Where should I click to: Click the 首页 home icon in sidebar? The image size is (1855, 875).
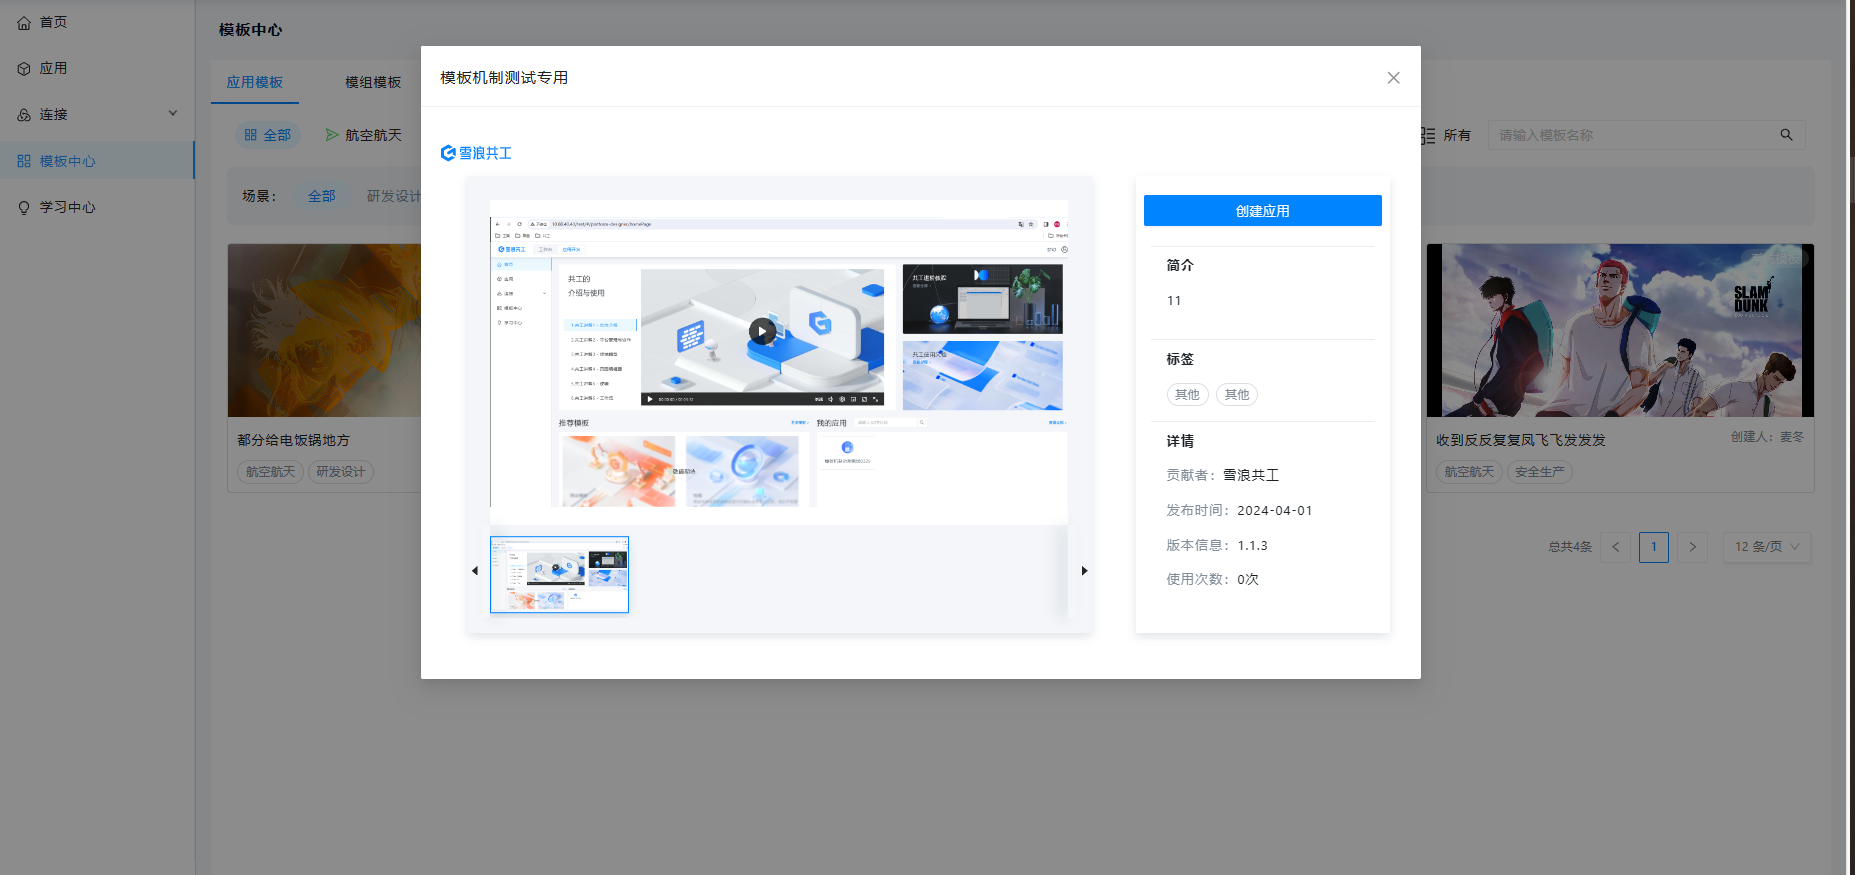24,22
